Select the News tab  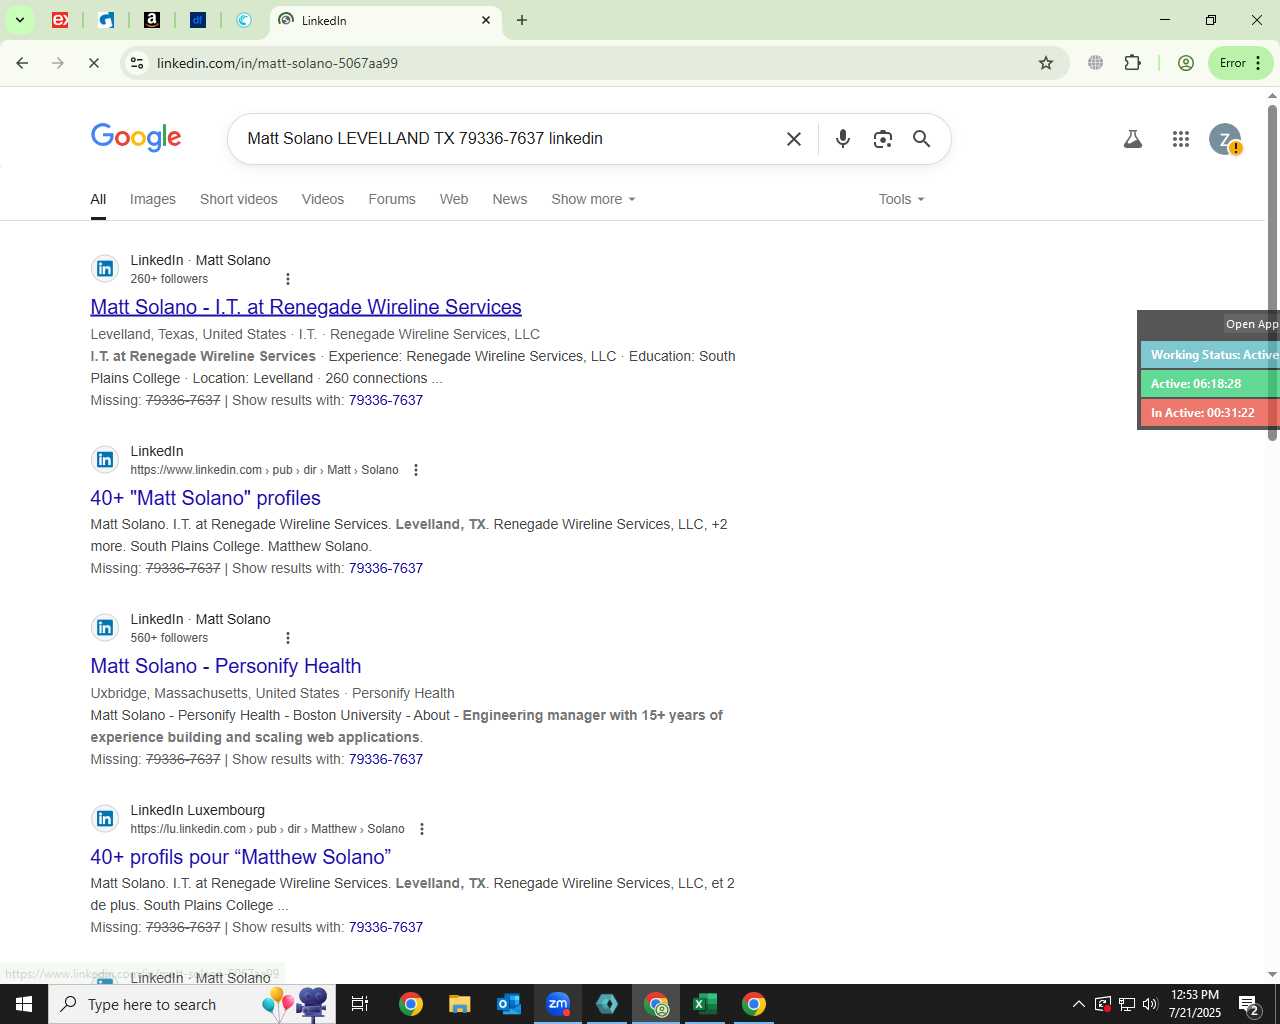[x=510, y=199]
